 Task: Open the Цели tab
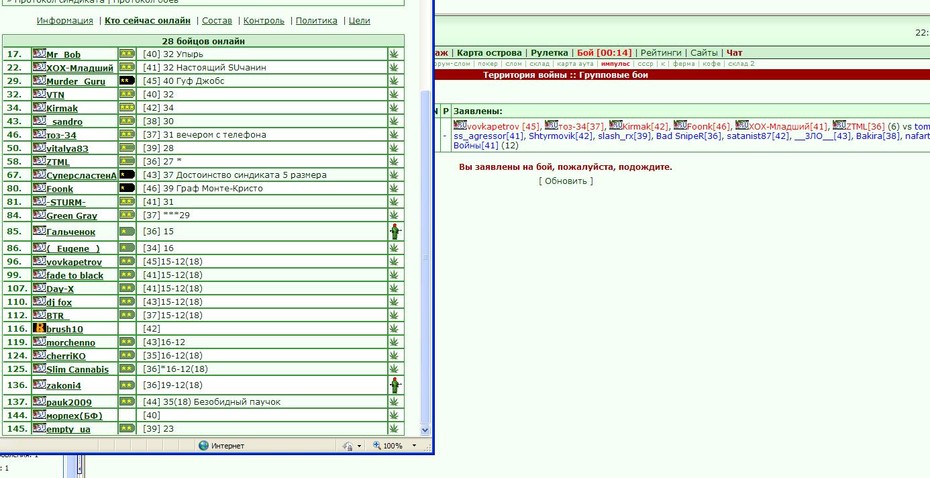point(359,20)
